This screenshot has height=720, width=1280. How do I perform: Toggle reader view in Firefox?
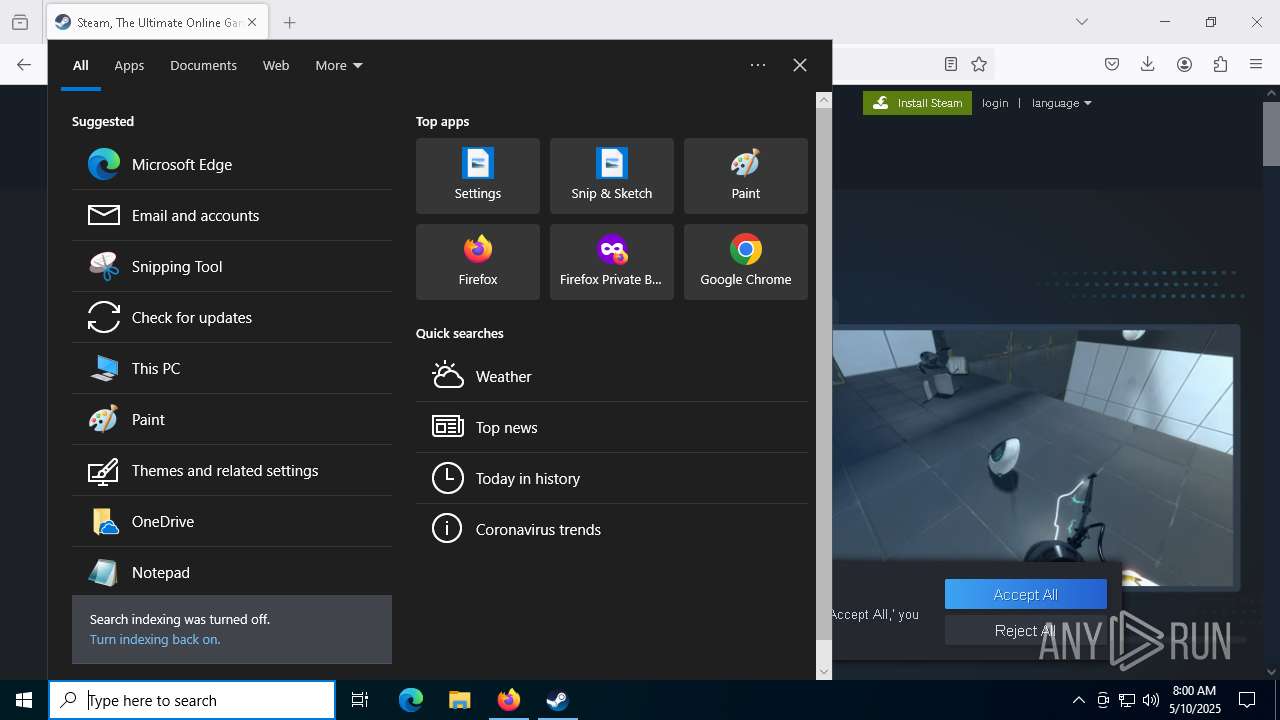pos(951,64)
